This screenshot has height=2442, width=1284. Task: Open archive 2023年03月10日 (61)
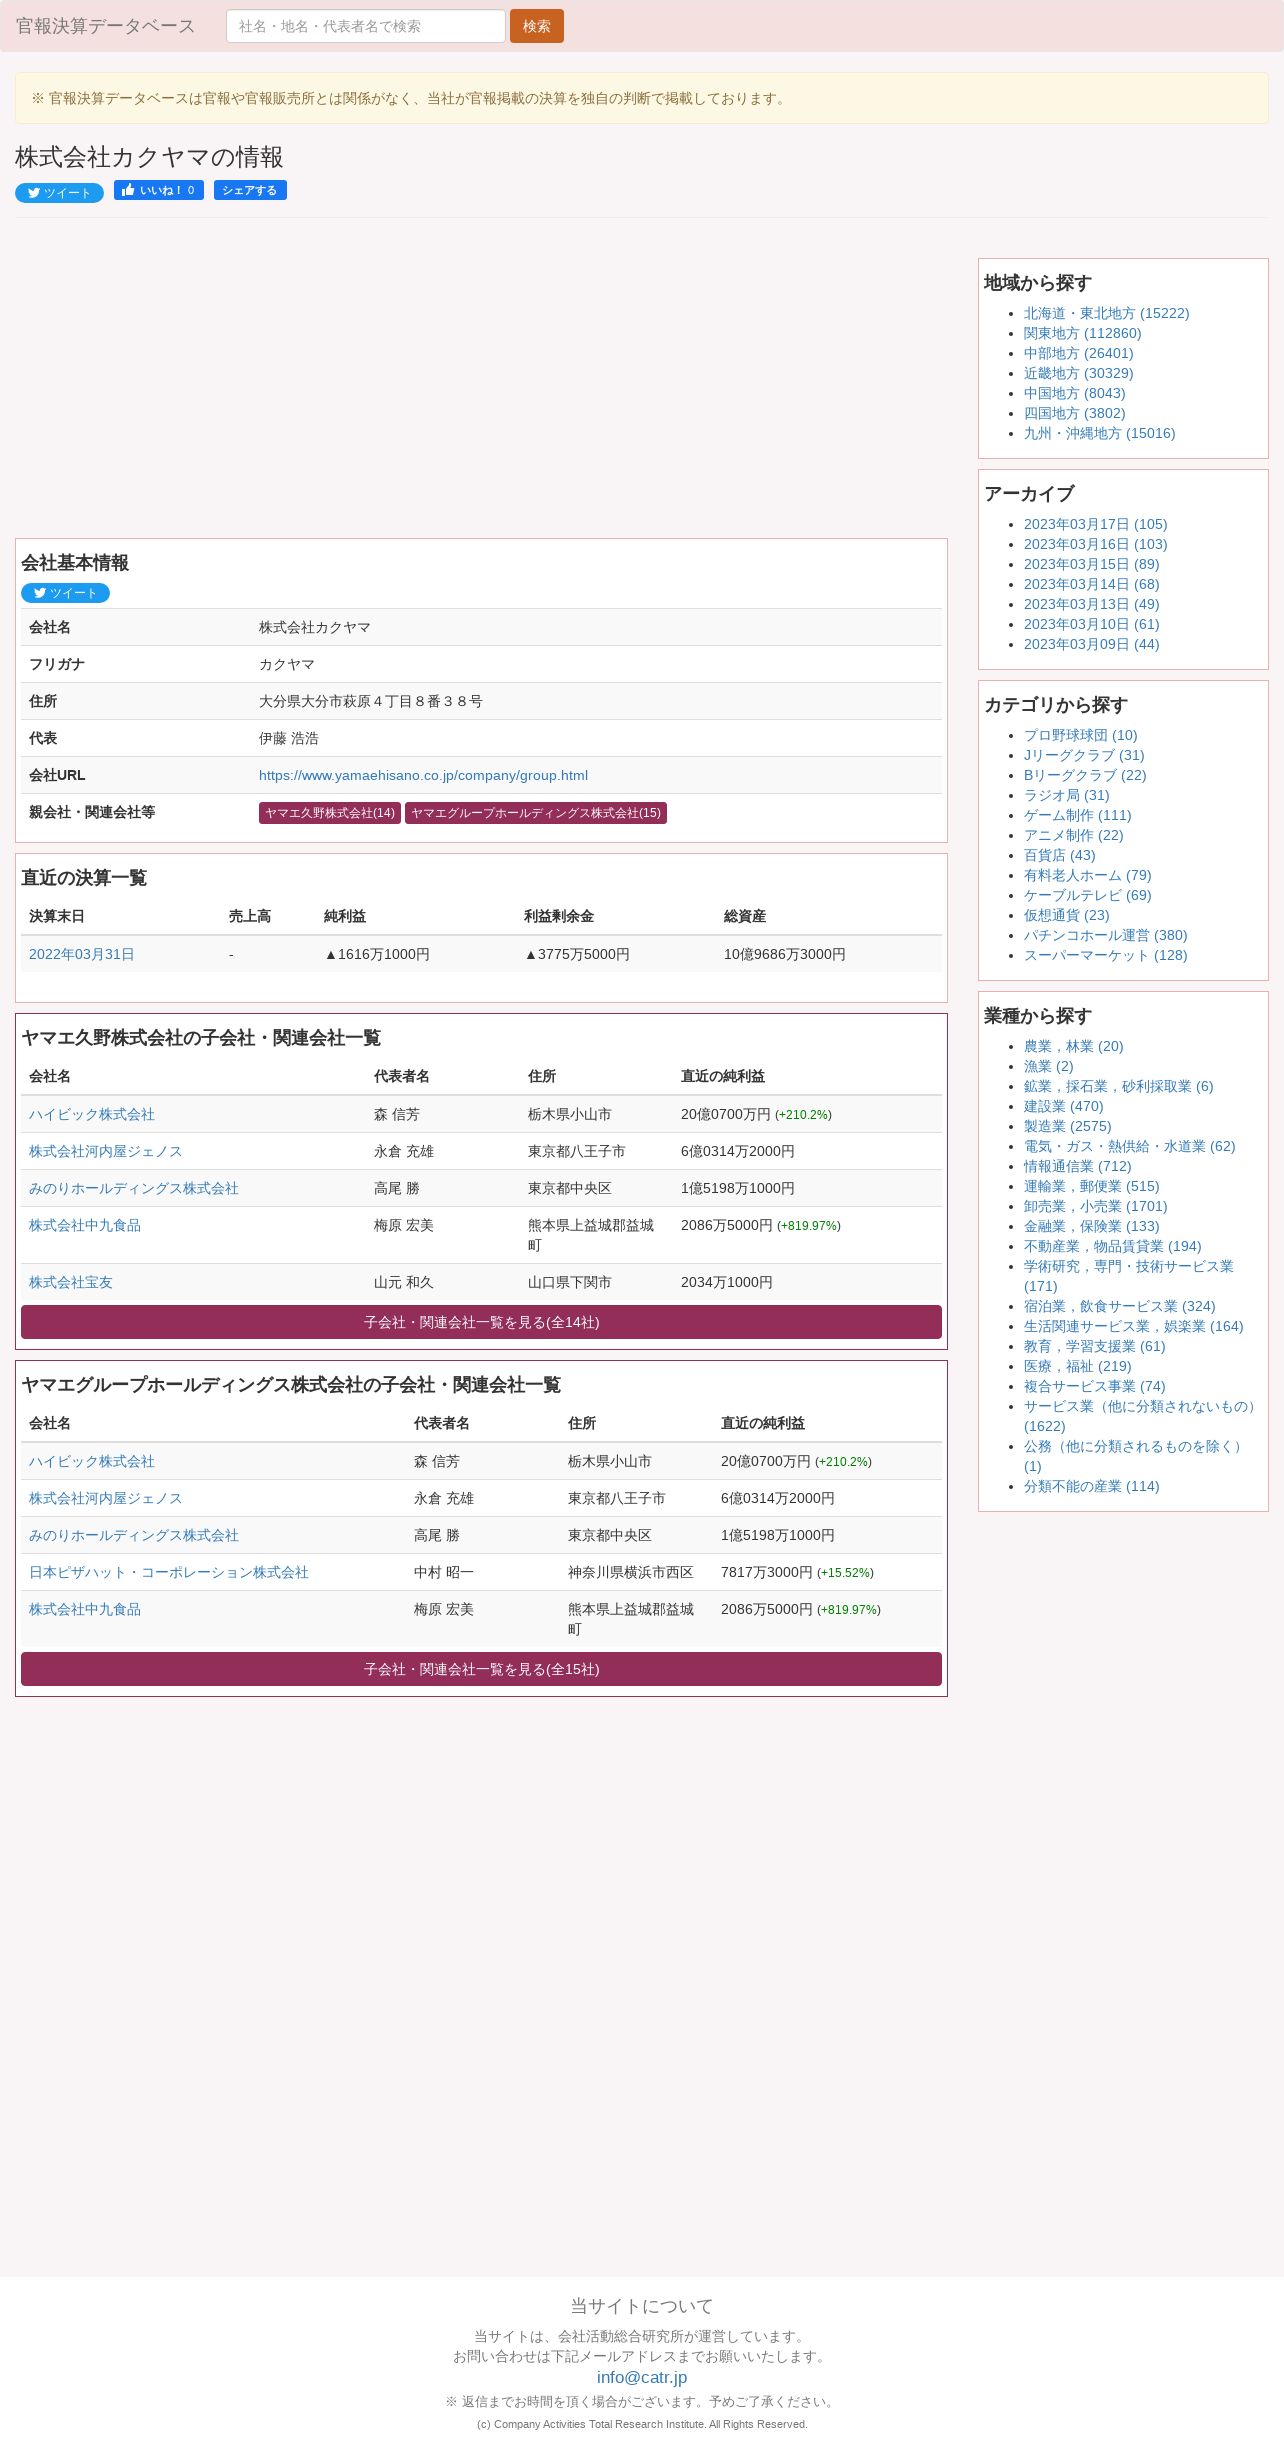coord(1091,624)
